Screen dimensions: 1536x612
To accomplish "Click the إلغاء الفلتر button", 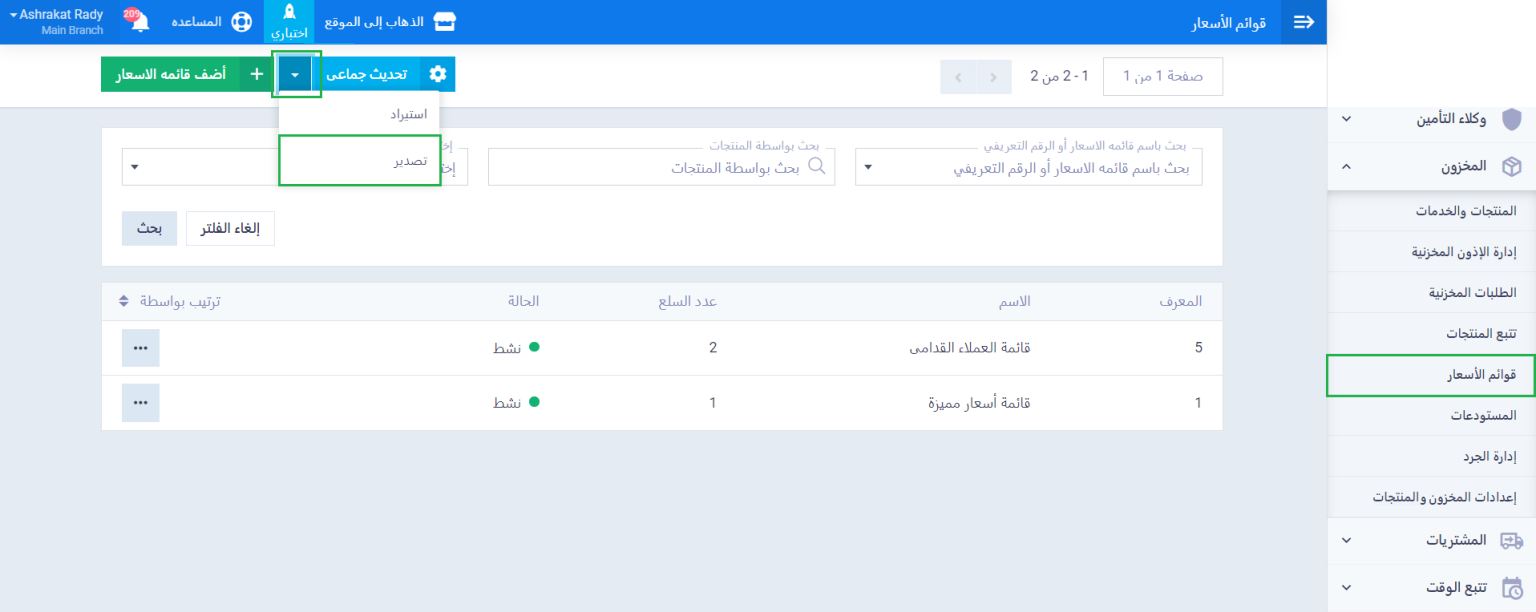I will click(230, 229).
